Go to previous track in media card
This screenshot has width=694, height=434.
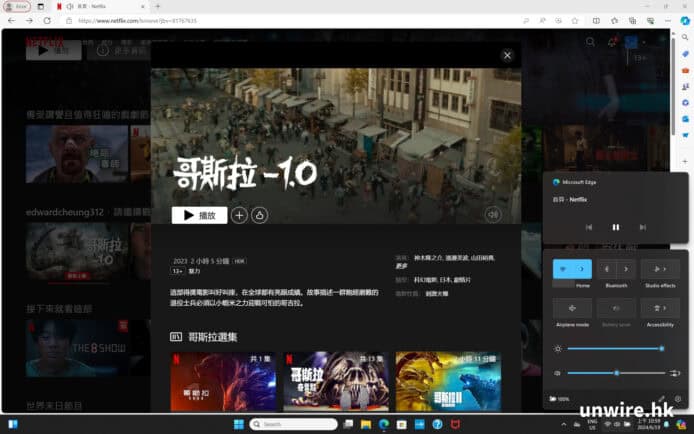[589, 227]
